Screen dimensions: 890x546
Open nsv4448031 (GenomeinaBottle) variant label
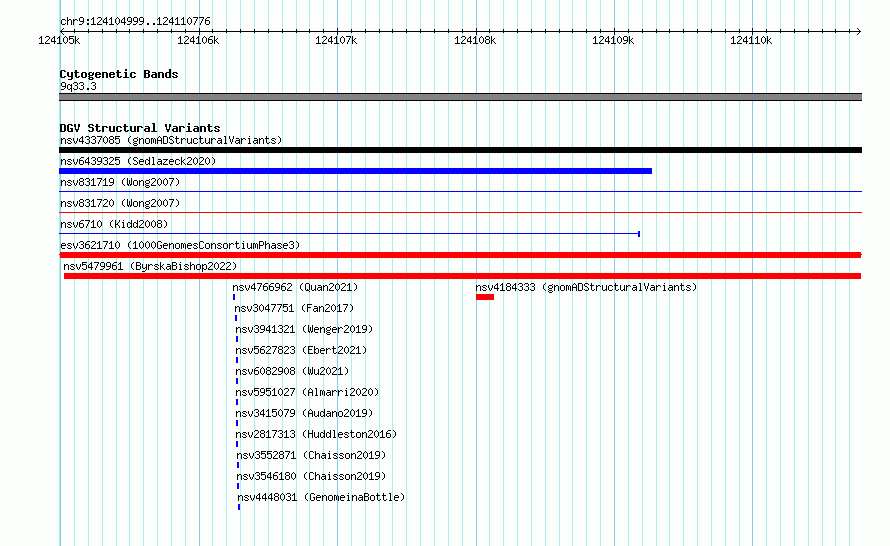pyautogui.click(x=321, y=497)
